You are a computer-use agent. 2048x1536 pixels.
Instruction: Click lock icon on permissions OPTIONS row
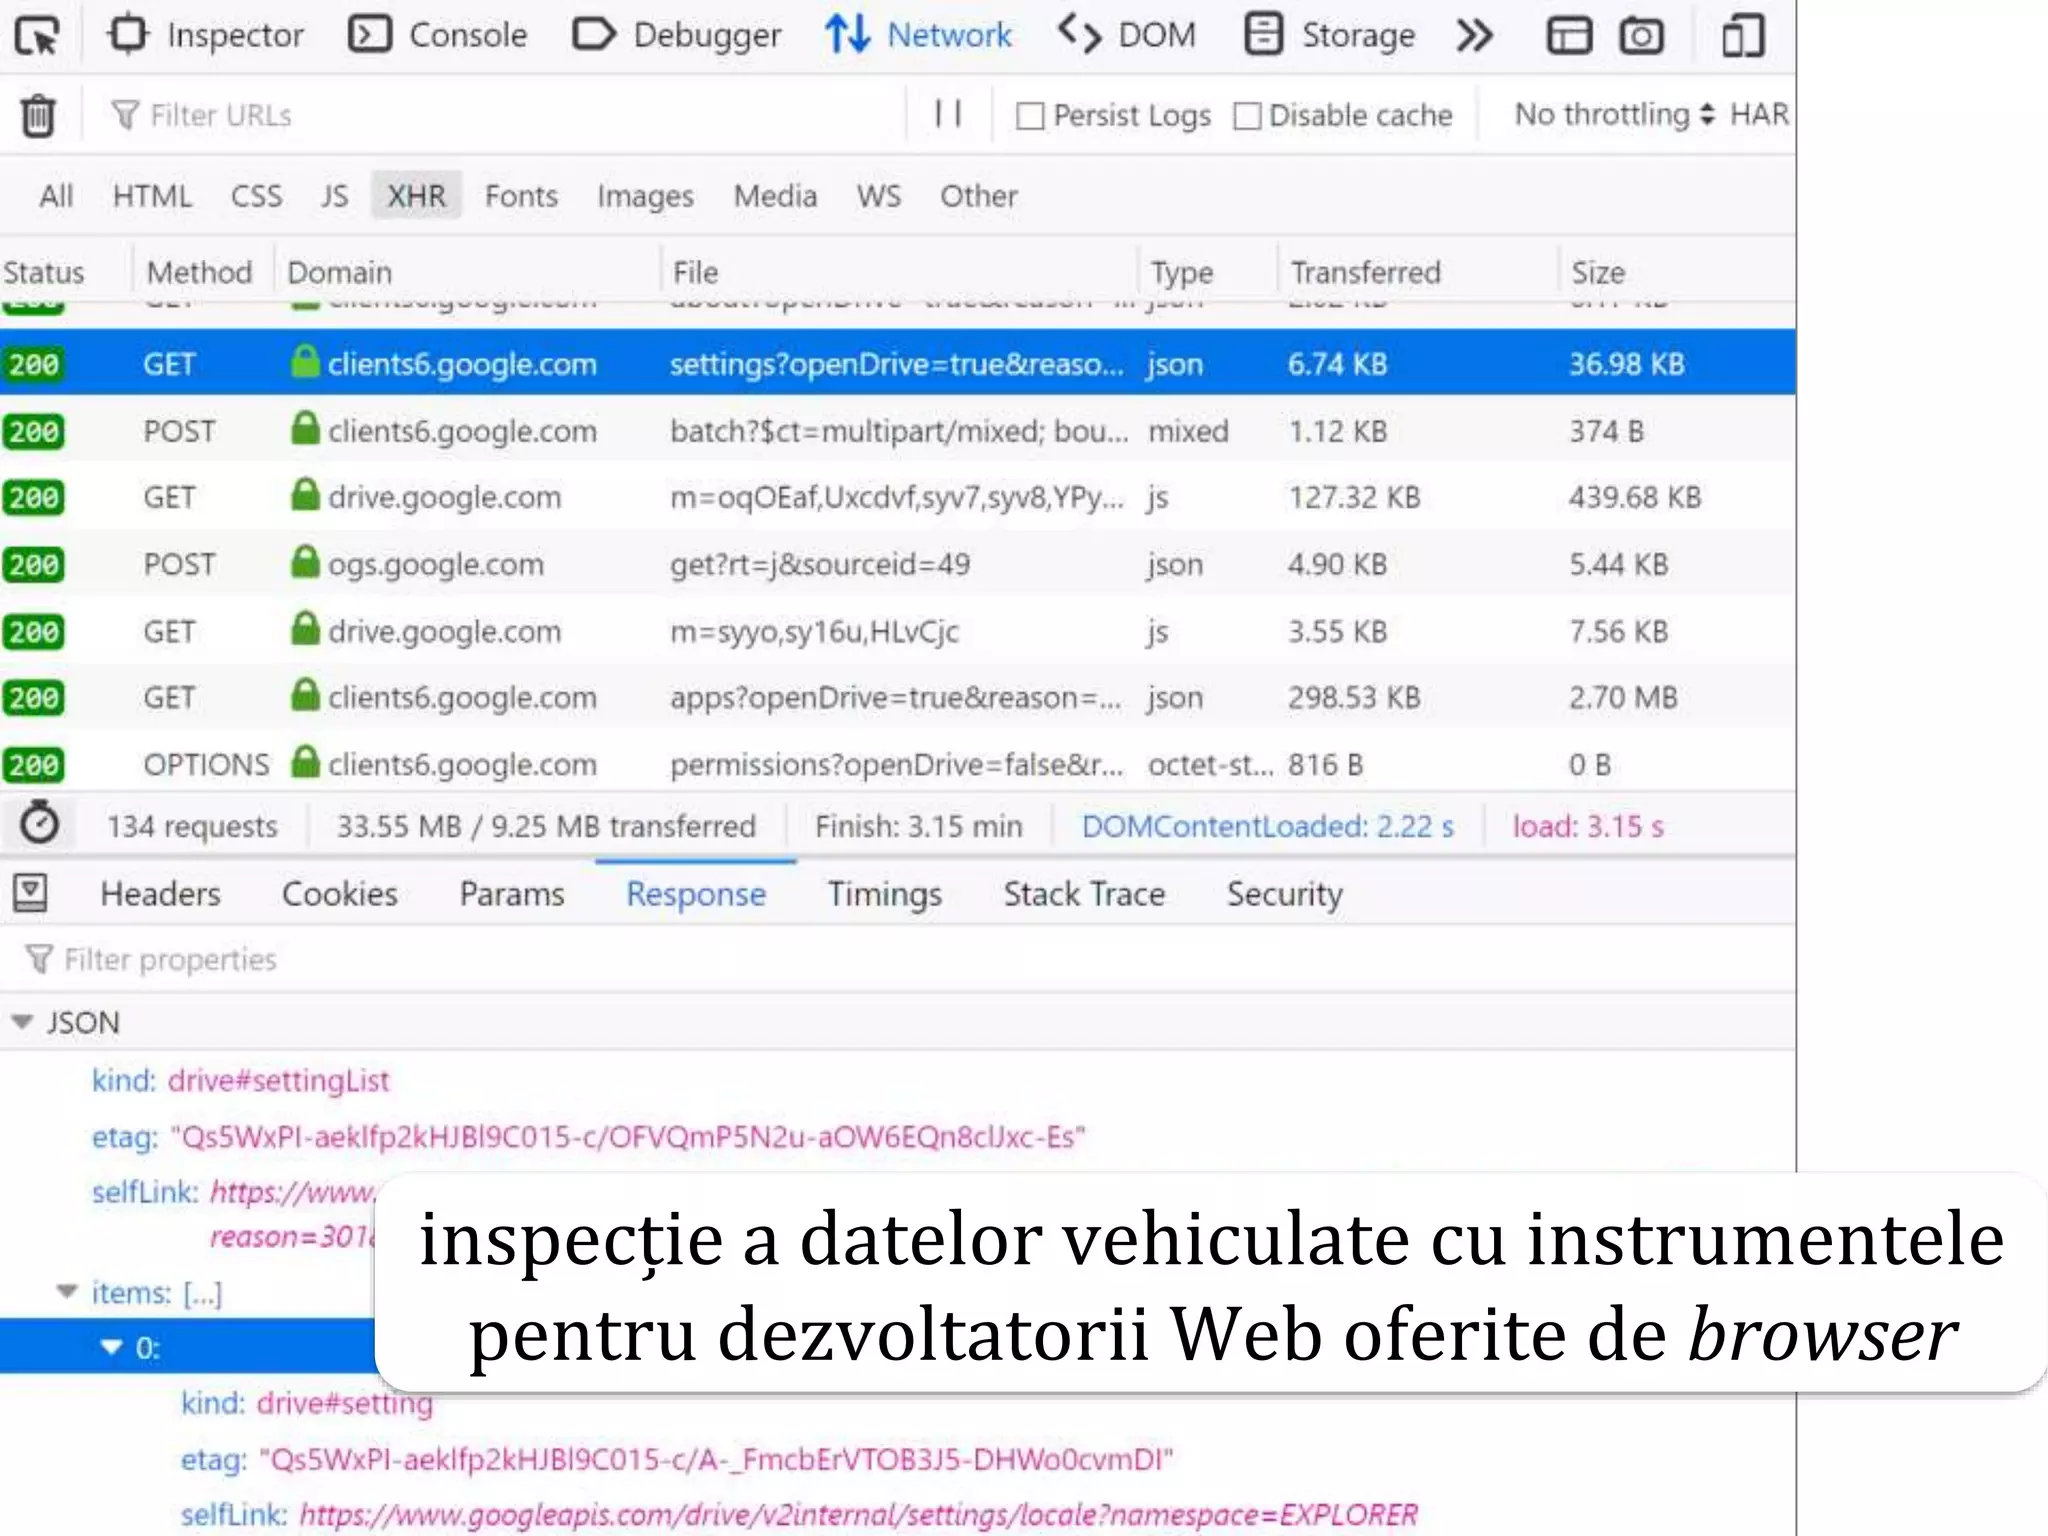pyautogui.click(x=305, y=762)
